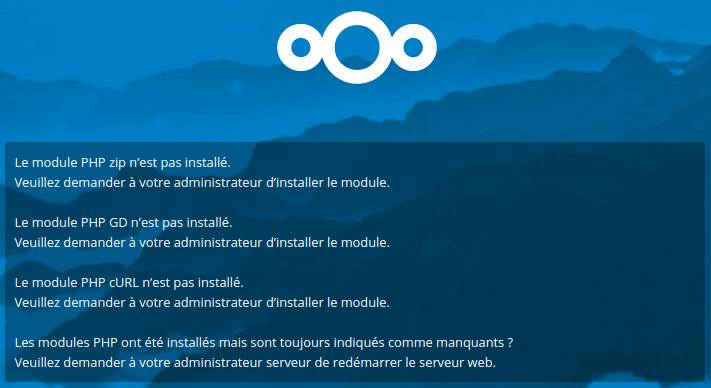Select the "Le module PHP GD n'est pas installé" message

(123, 223)
